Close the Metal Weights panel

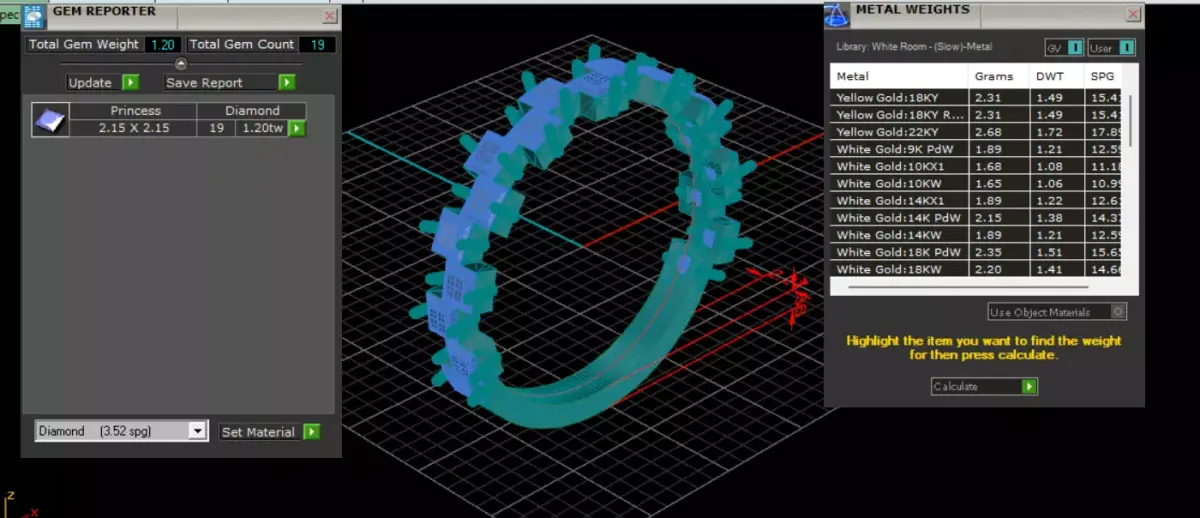coord(1133,15)
